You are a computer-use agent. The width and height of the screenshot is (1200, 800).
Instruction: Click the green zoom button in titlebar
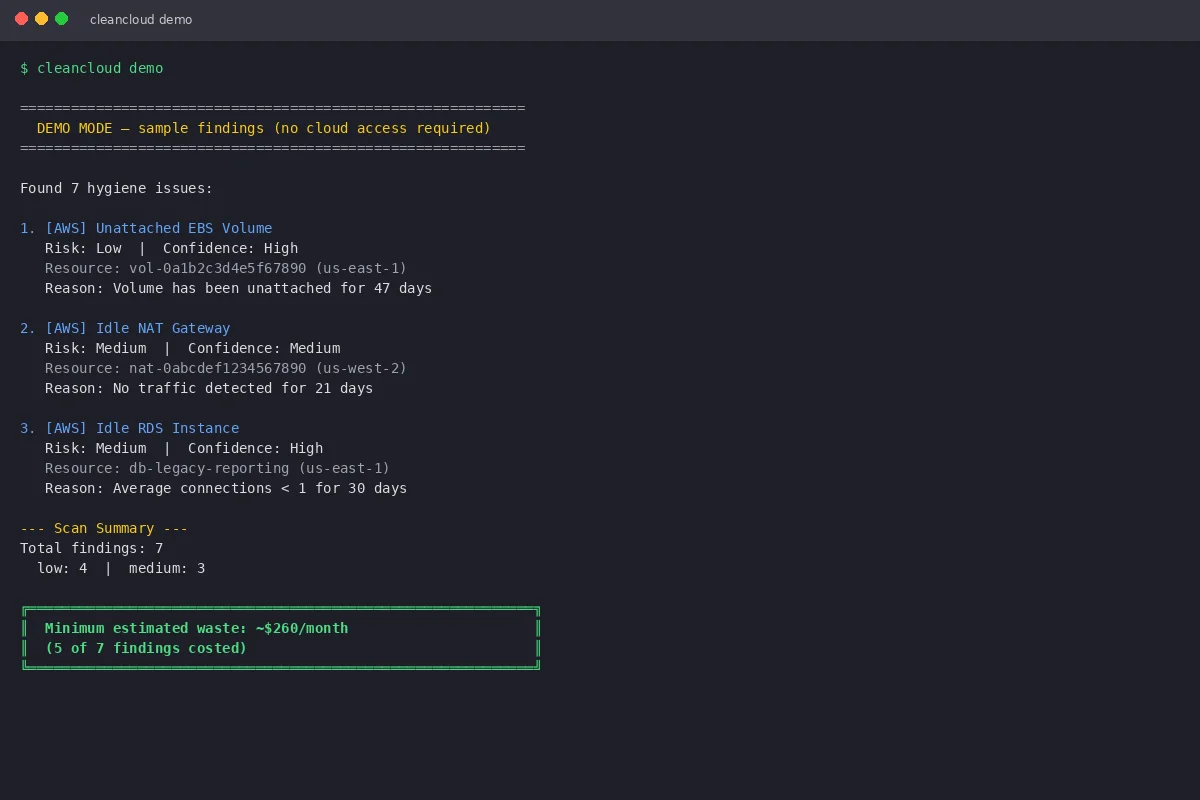pyautogui.click(x=62, y=18)
